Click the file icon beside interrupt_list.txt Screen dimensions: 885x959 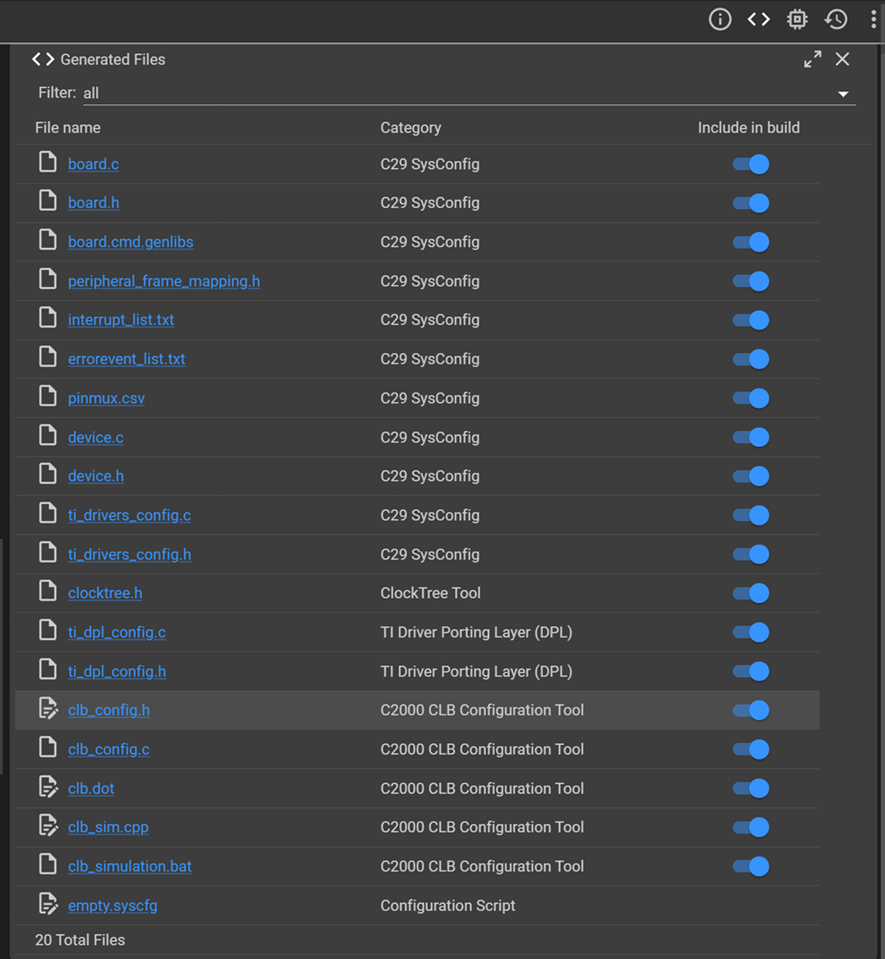pos(48,318)
